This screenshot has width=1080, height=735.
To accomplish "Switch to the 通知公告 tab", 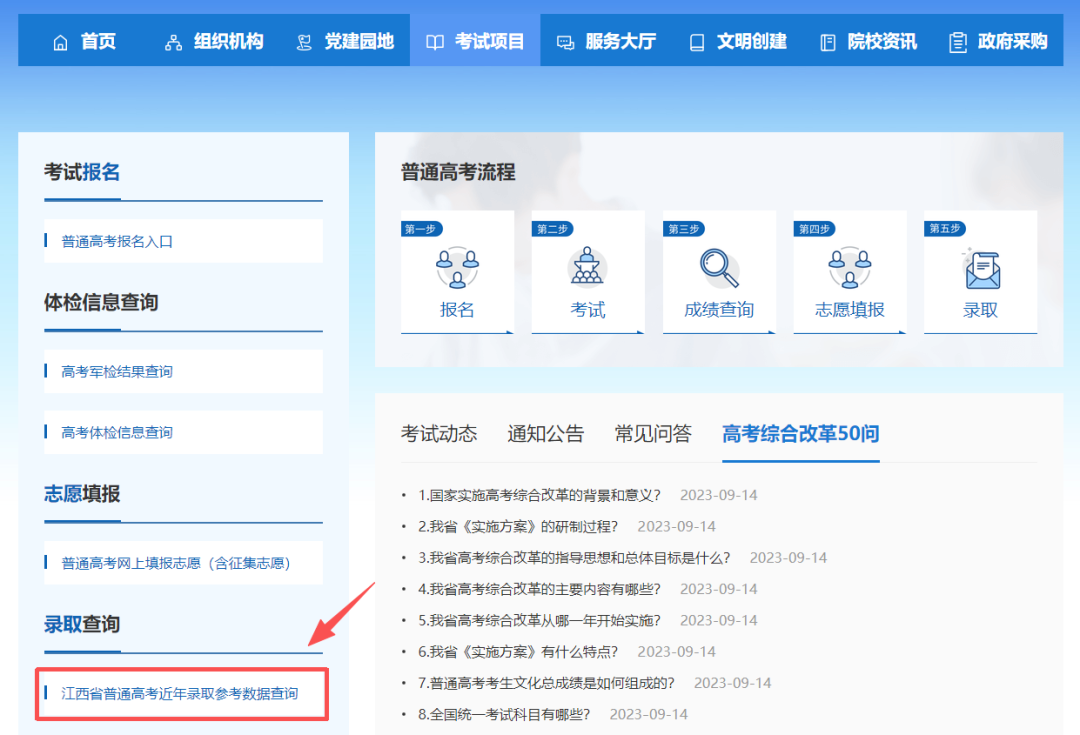I will click(x=546, y=433).
